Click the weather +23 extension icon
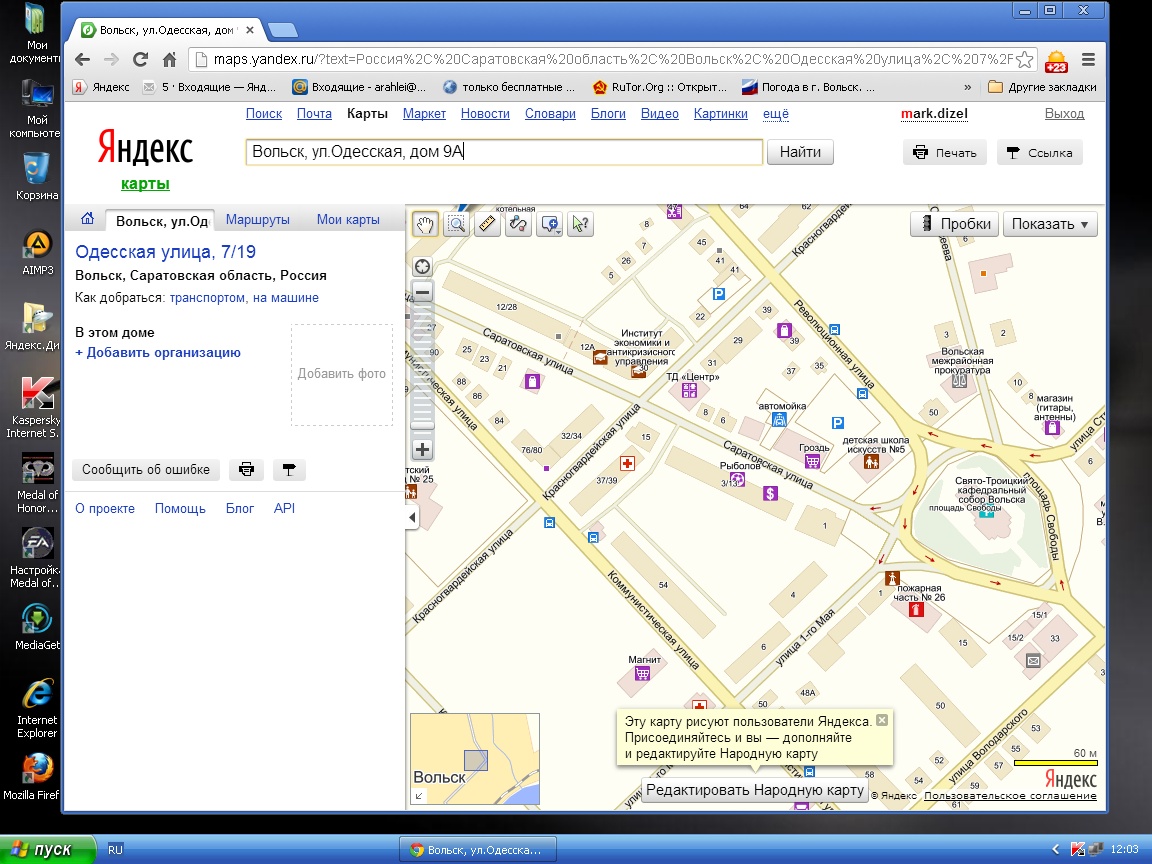1152x864 pixels. (x=1056, y=61)
